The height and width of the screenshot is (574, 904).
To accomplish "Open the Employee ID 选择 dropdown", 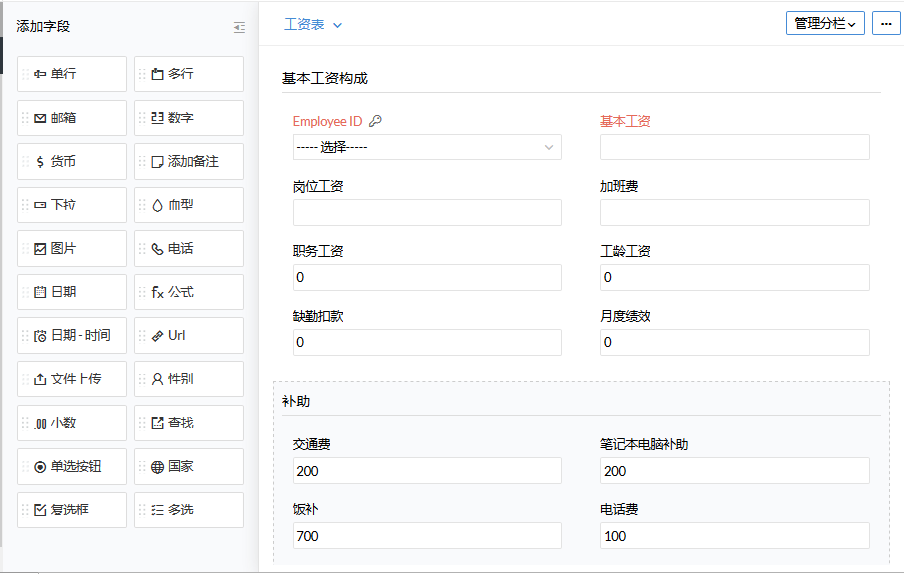I will (427, 148).
